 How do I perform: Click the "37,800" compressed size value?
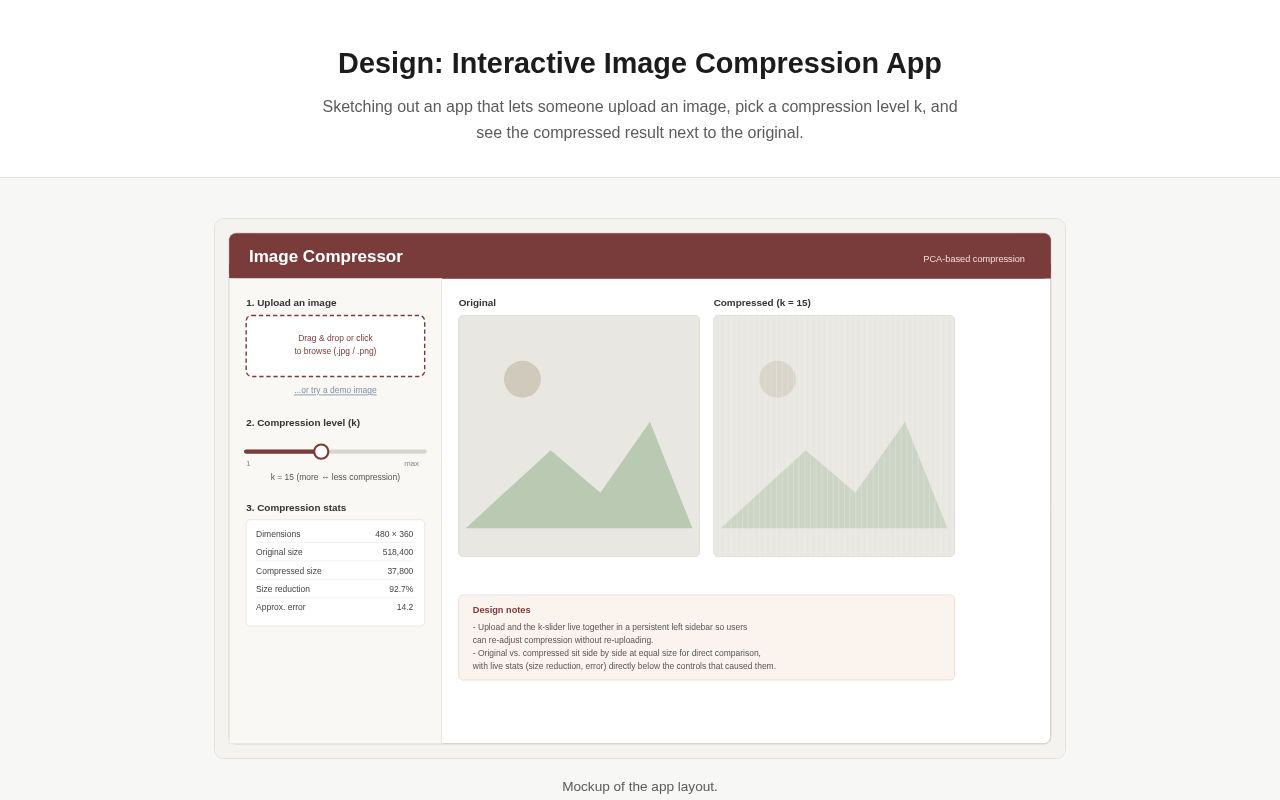[400, 571]
